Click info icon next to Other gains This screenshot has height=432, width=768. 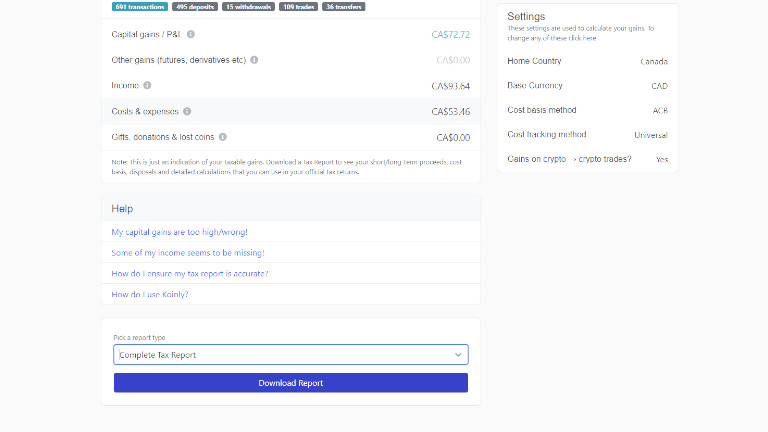point(254,60)
